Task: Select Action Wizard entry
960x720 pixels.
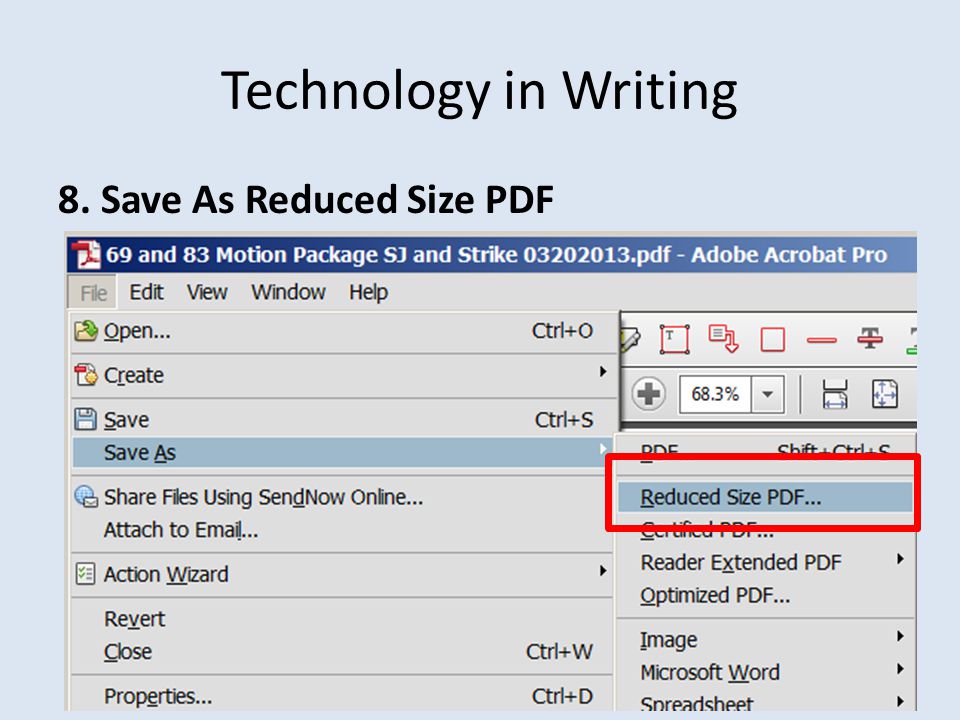Action: click(342, 574)
